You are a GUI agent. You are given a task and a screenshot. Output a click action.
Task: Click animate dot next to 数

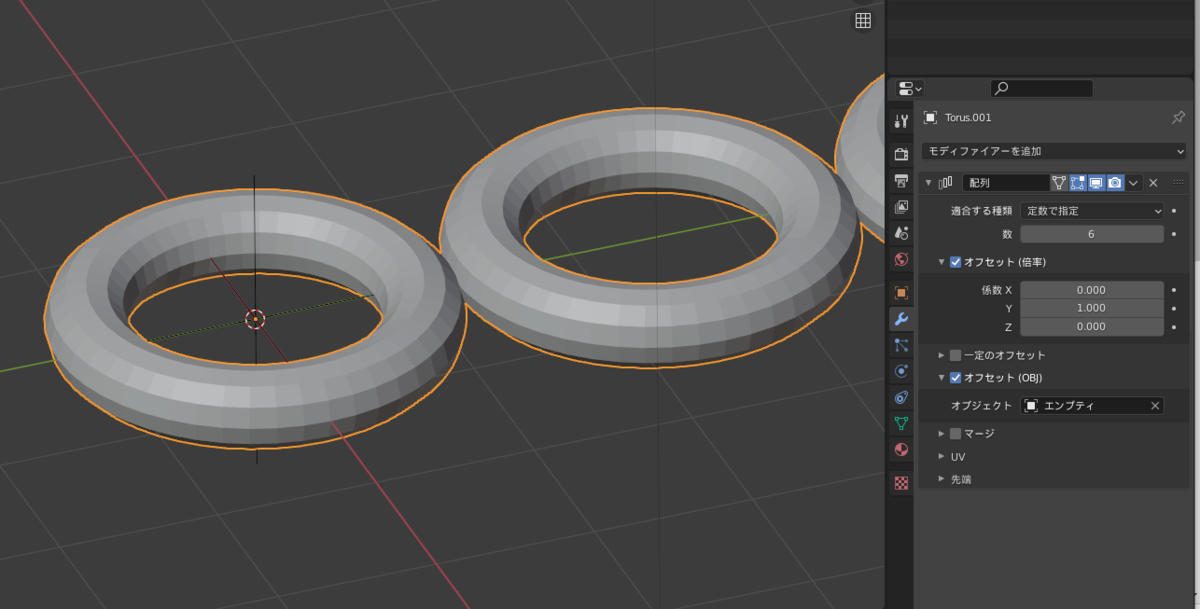(1176, 234)
